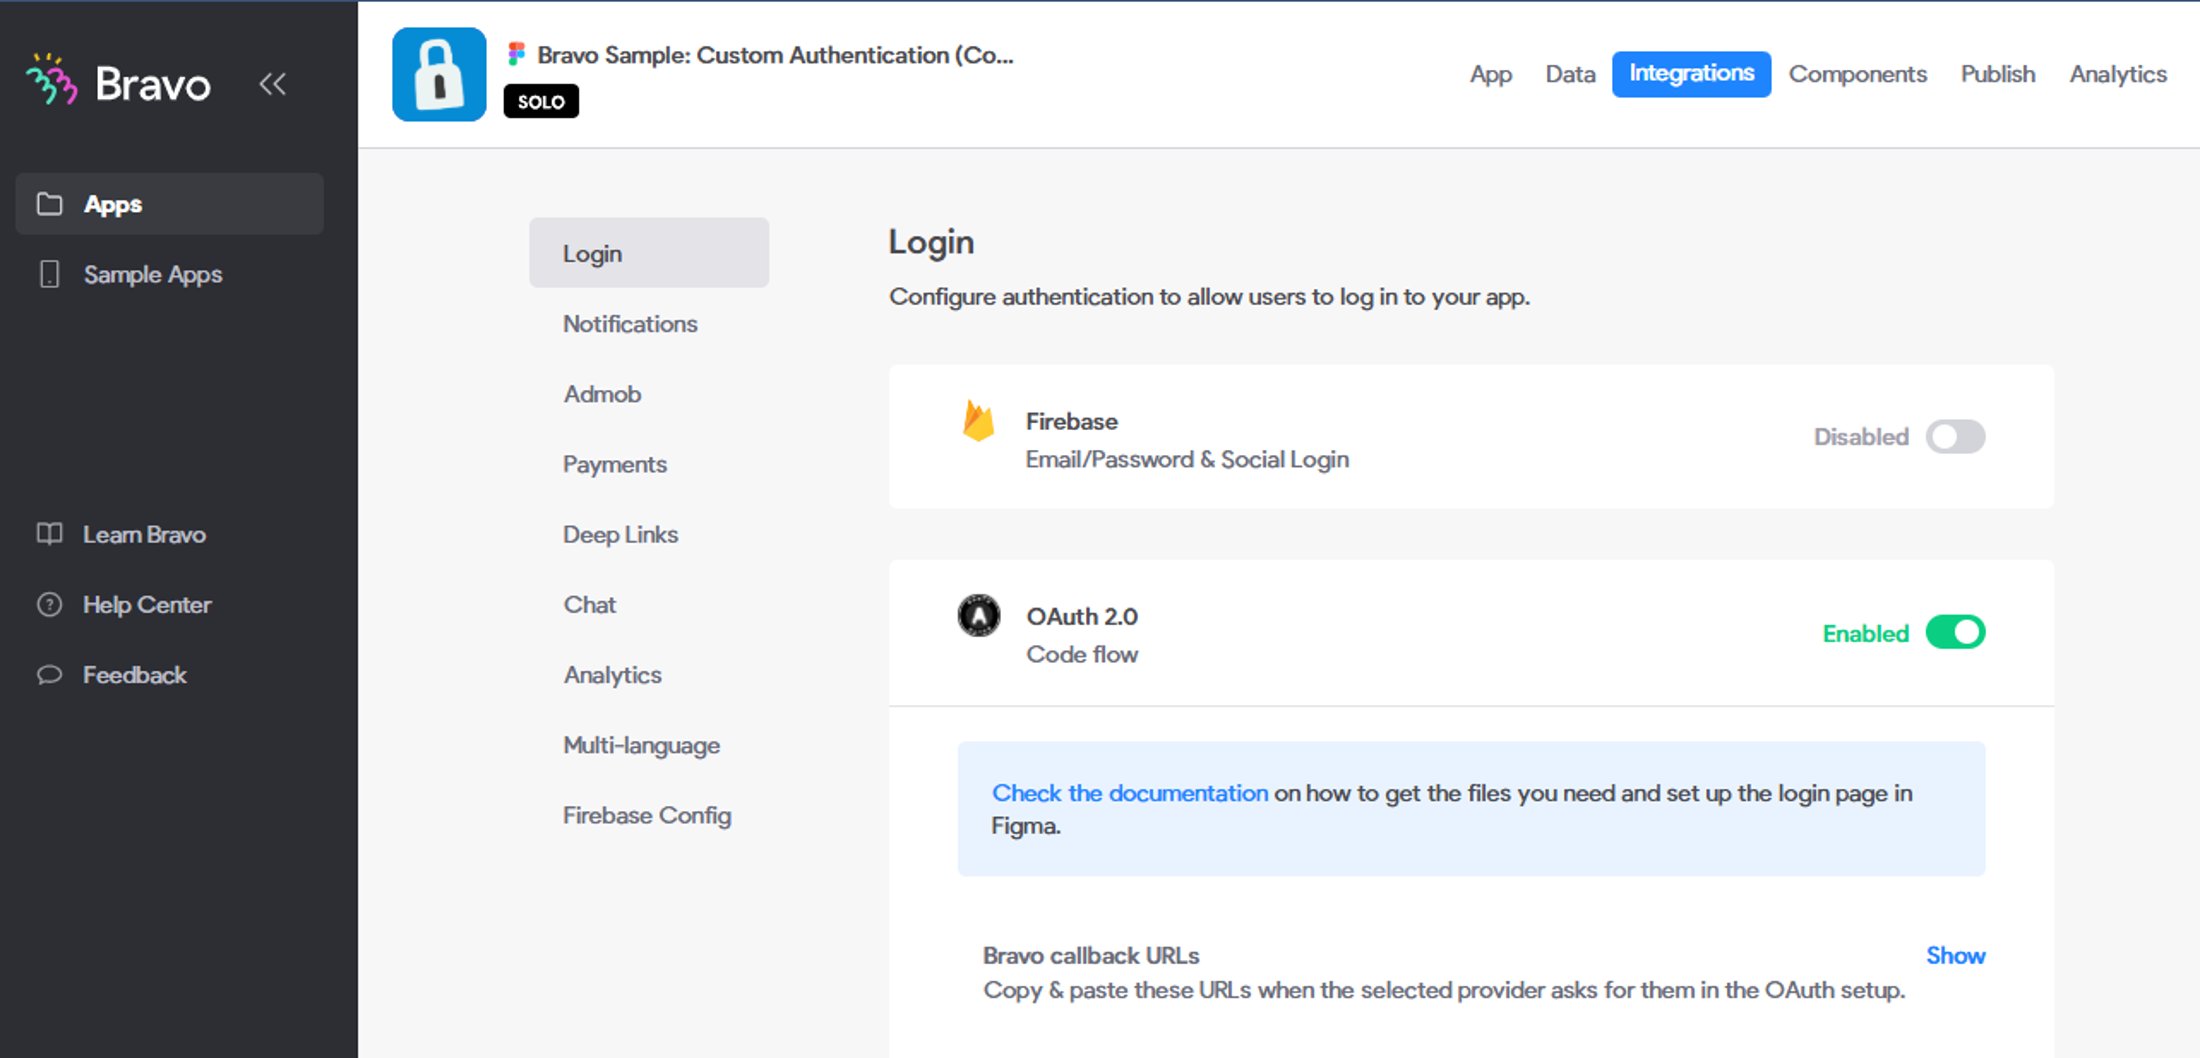Open Payments integration settings

(x=614, y=464)
